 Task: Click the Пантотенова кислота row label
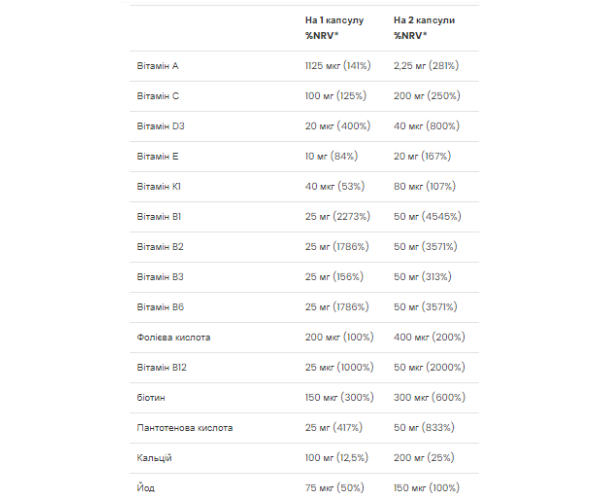tap(185, 427)
